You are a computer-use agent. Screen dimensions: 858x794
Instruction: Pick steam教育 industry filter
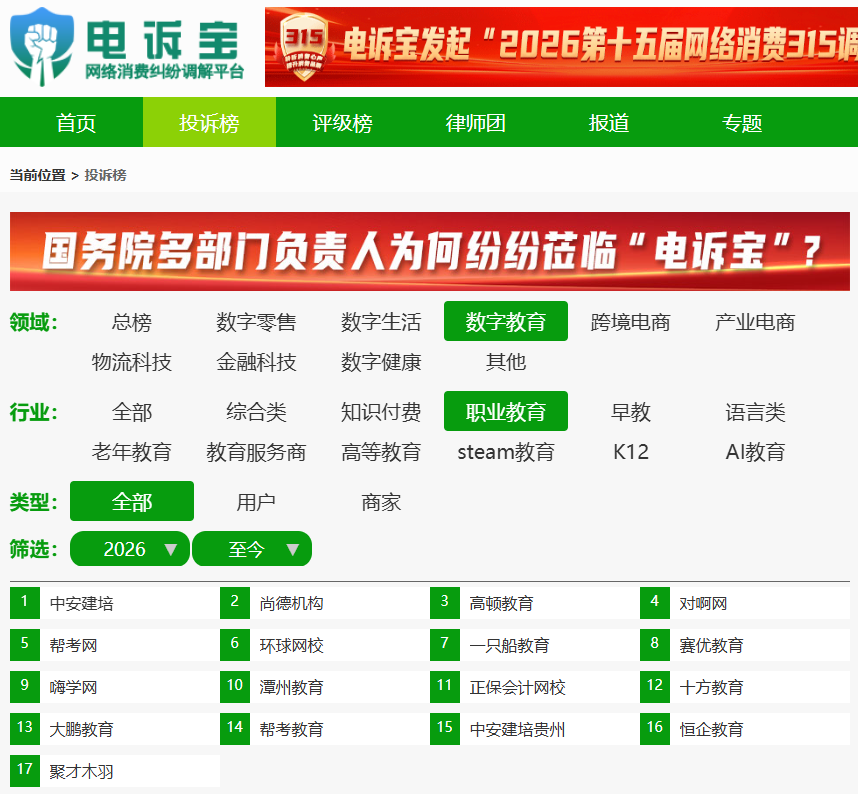(506, 452)
